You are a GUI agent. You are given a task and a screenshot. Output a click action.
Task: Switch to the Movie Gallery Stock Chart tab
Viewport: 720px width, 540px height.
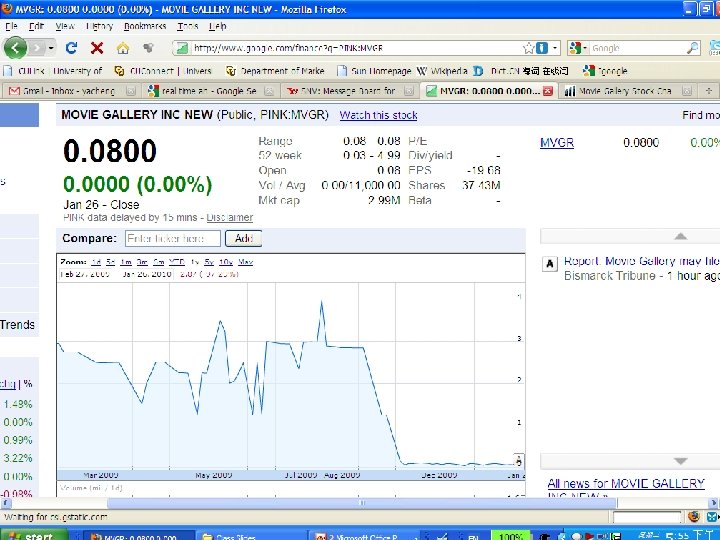tap(628, 91)
